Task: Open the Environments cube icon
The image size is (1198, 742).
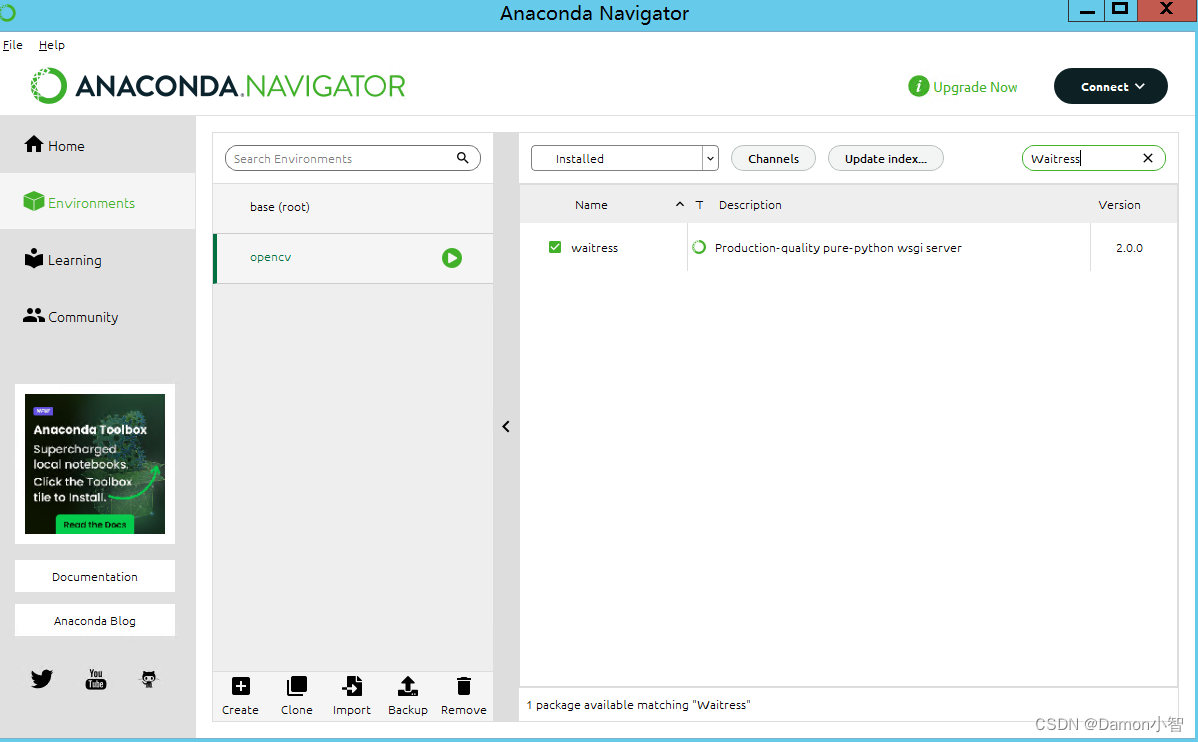Action: [34, 202]
